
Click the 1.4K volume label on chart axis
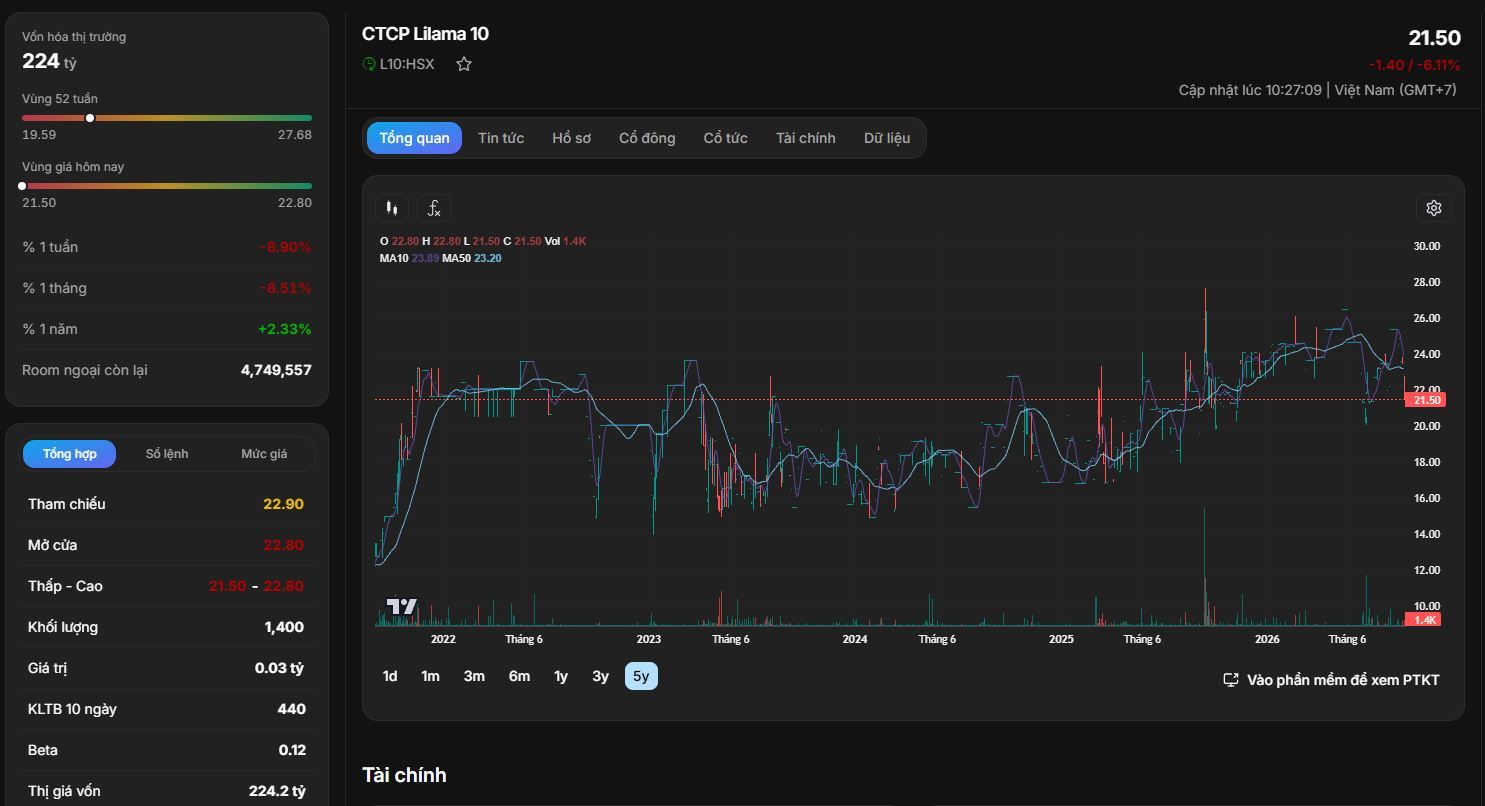click(1425, 620)
